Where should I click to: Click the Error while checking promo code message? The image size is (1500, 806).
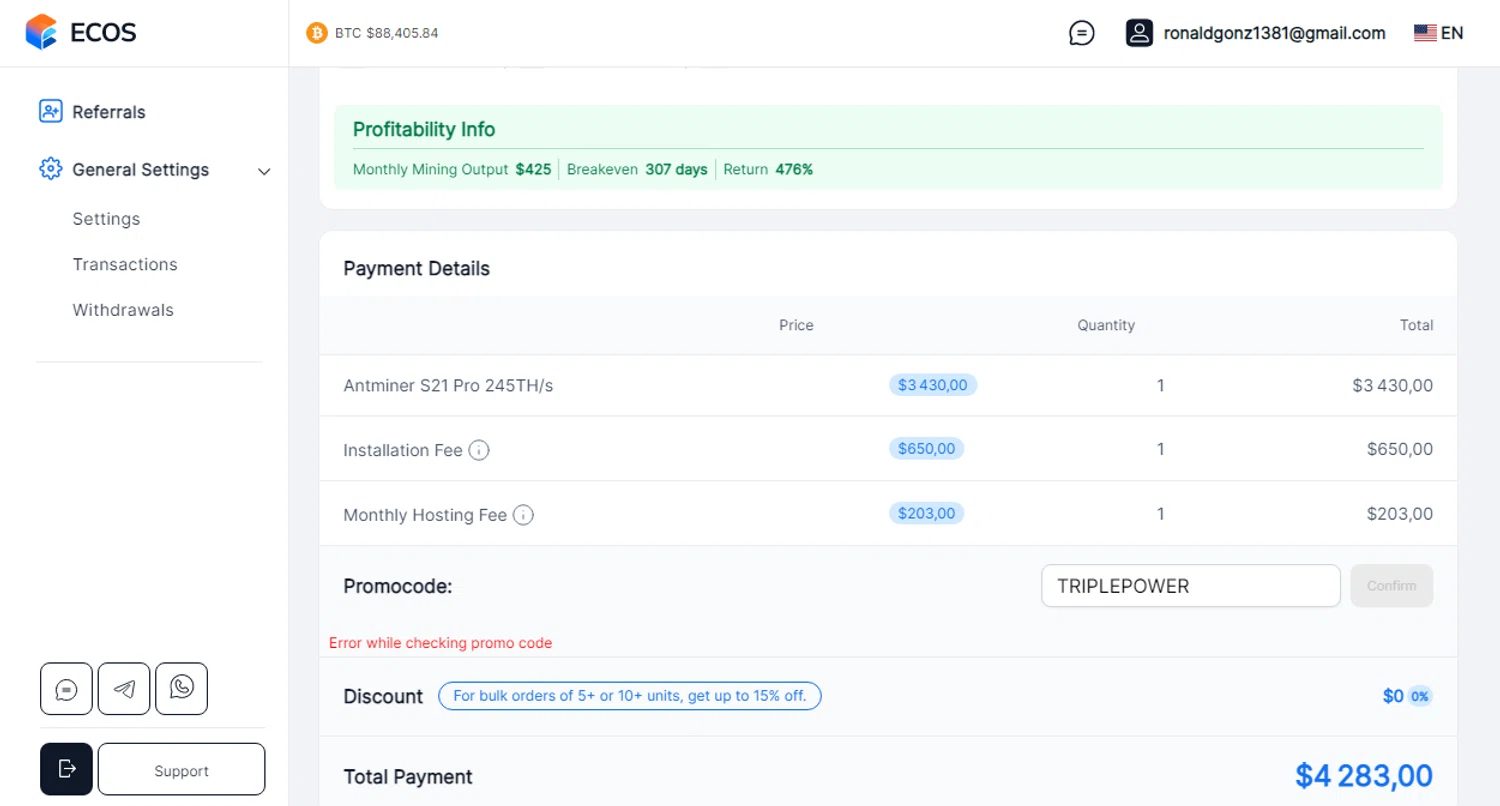[x=440, y=643]
